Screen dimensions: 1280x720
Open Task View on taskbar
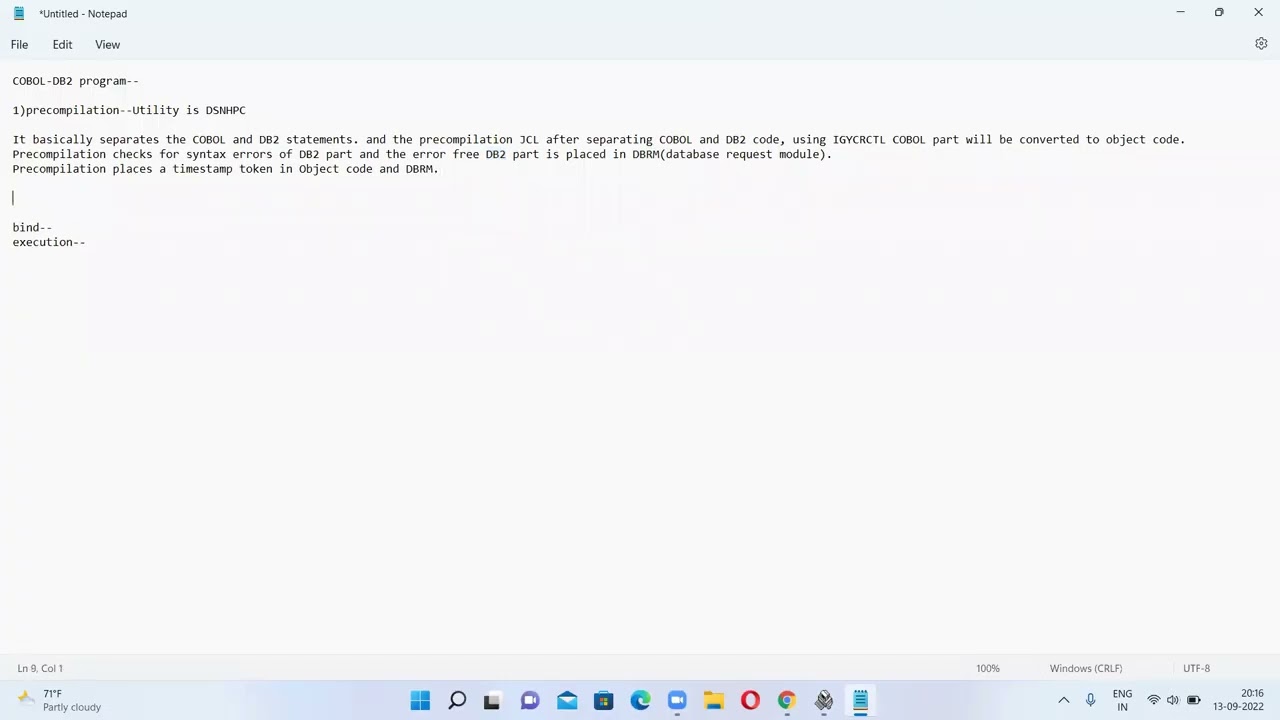[492, 700]
